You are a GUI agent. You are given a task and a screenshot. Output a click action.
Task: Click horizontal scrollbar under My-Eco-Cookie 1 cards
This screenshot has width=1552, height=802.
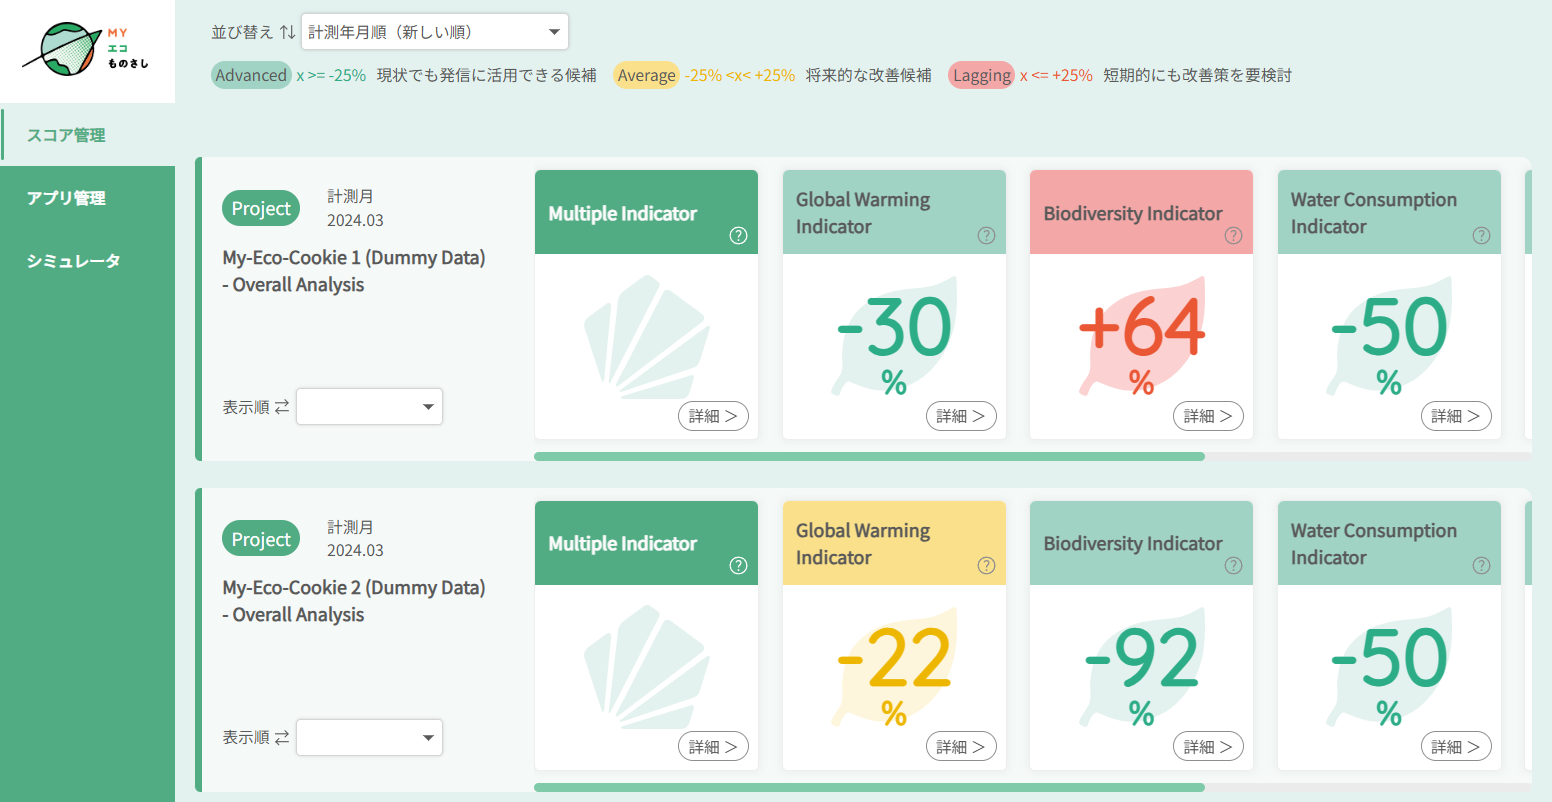(x=869, y=456)
